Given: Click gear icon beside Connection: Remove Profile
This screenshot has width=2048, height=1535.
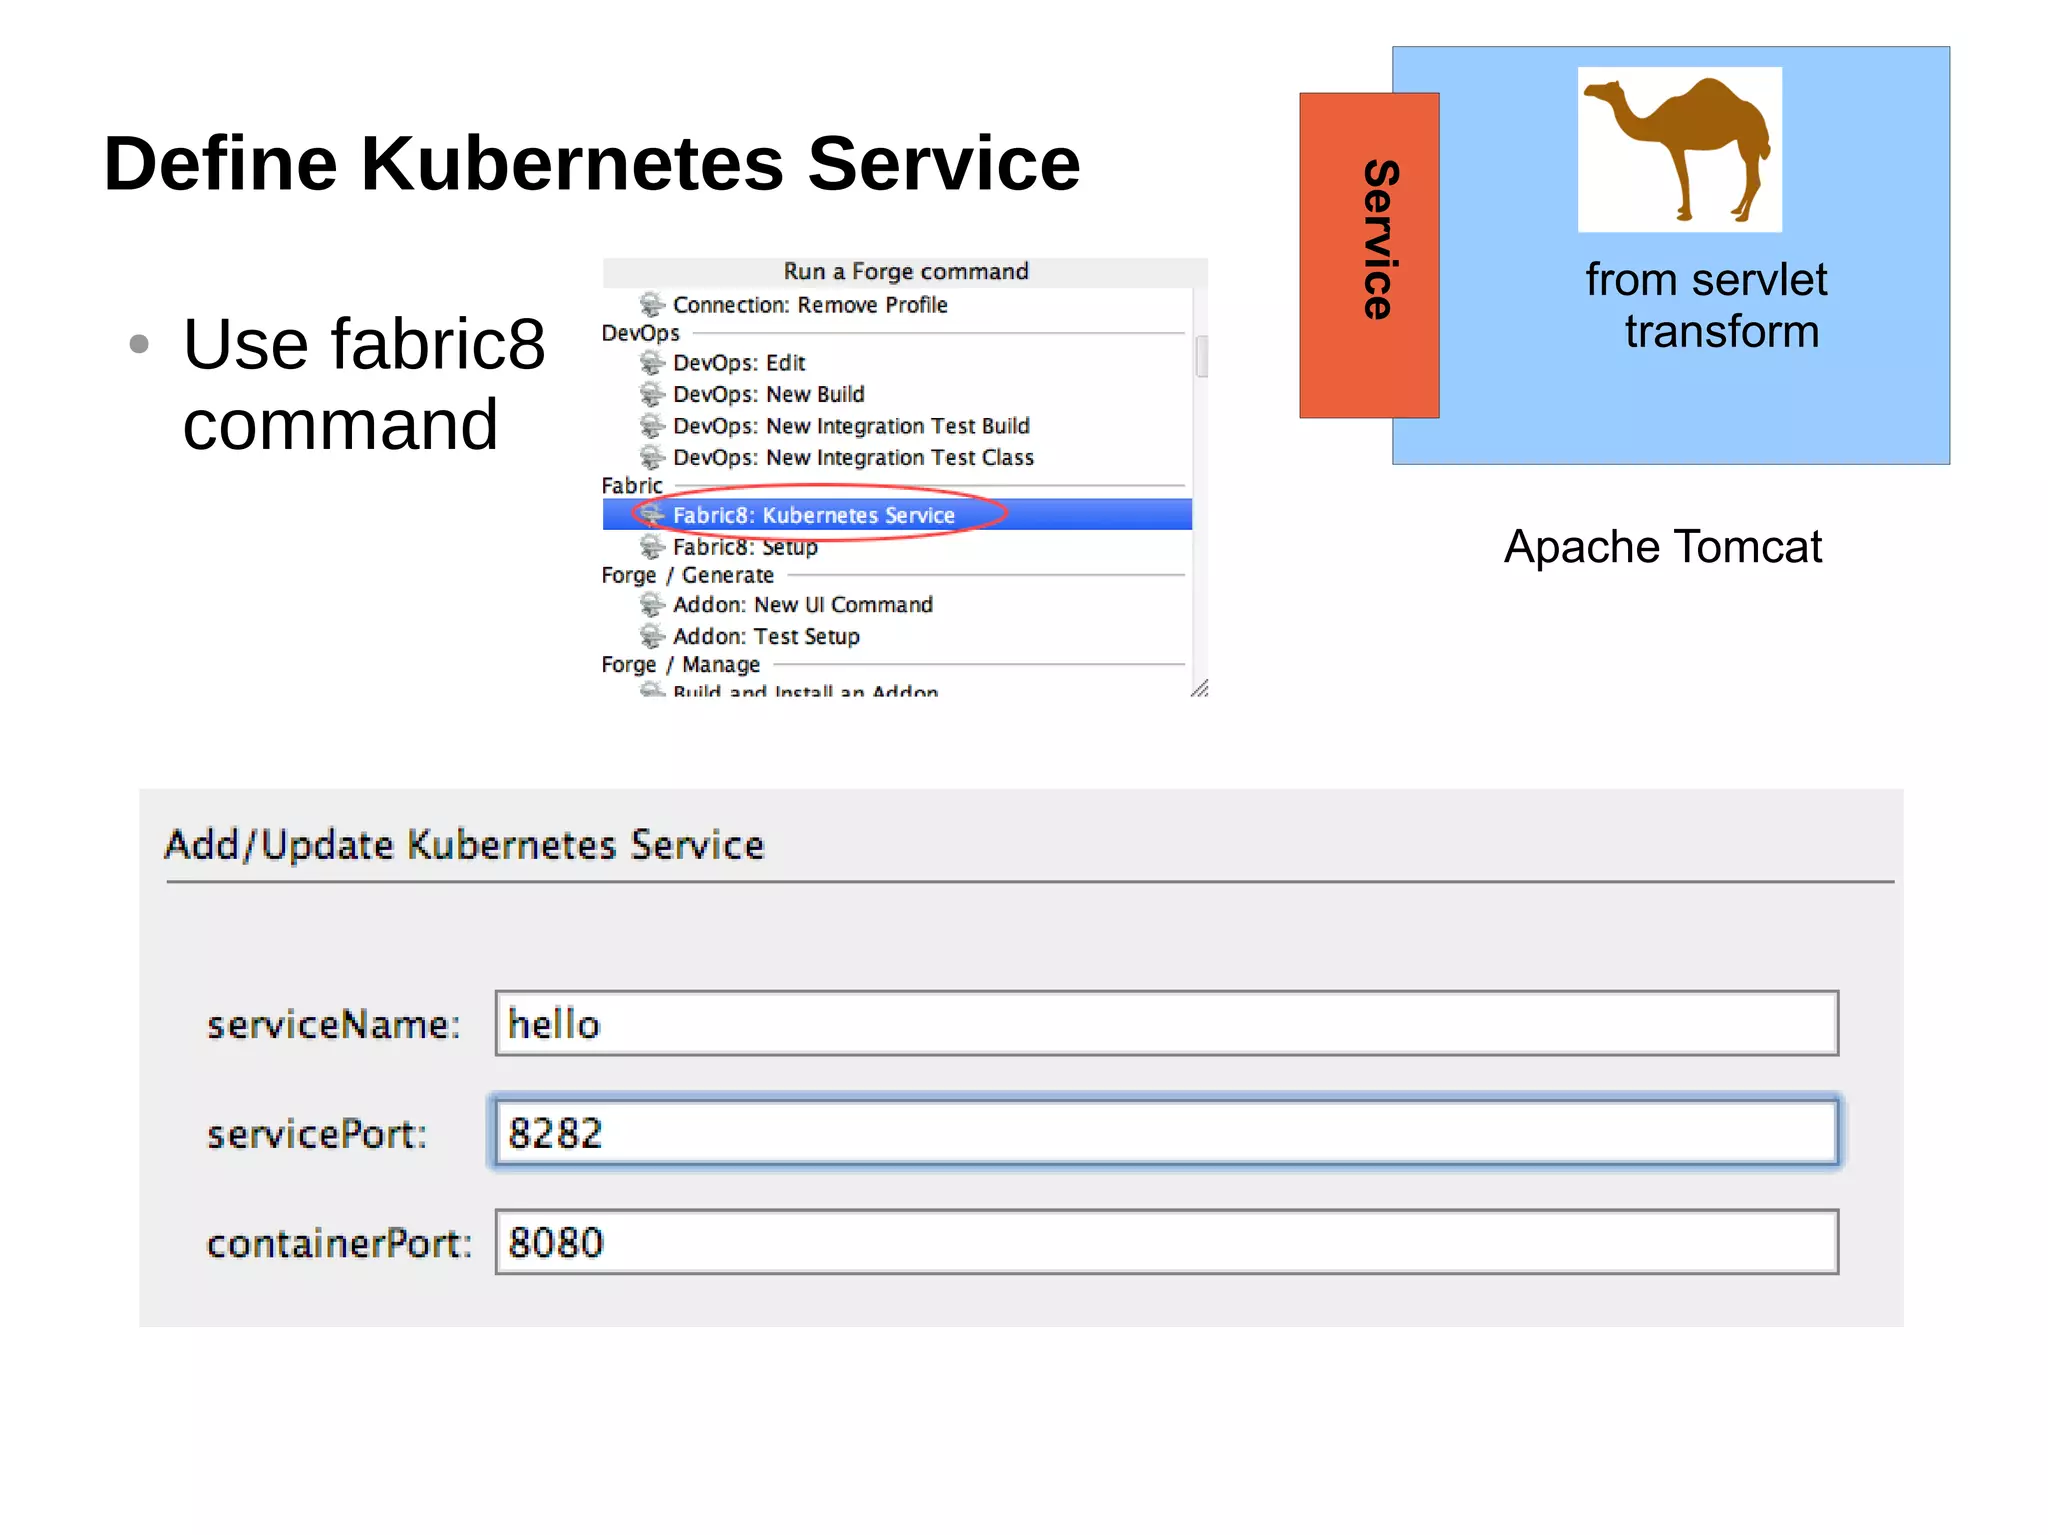Looking at the screenshot, I should click(x=652, y=304).
